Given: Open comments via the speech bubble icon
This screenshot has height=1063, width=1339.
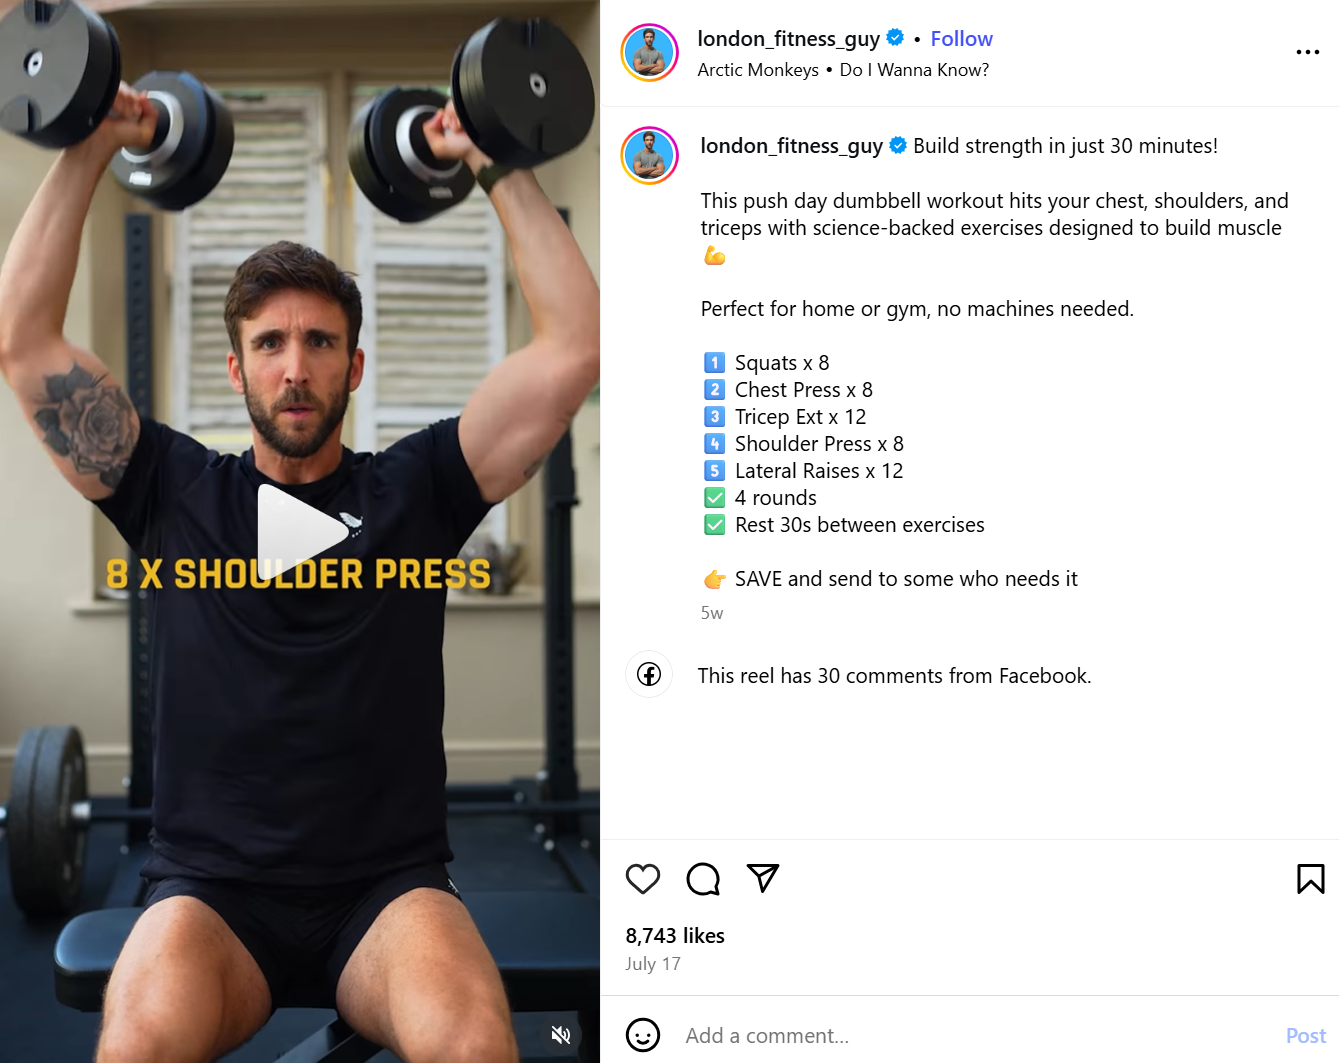Looking at the screenshot, I should click(703, 879).
